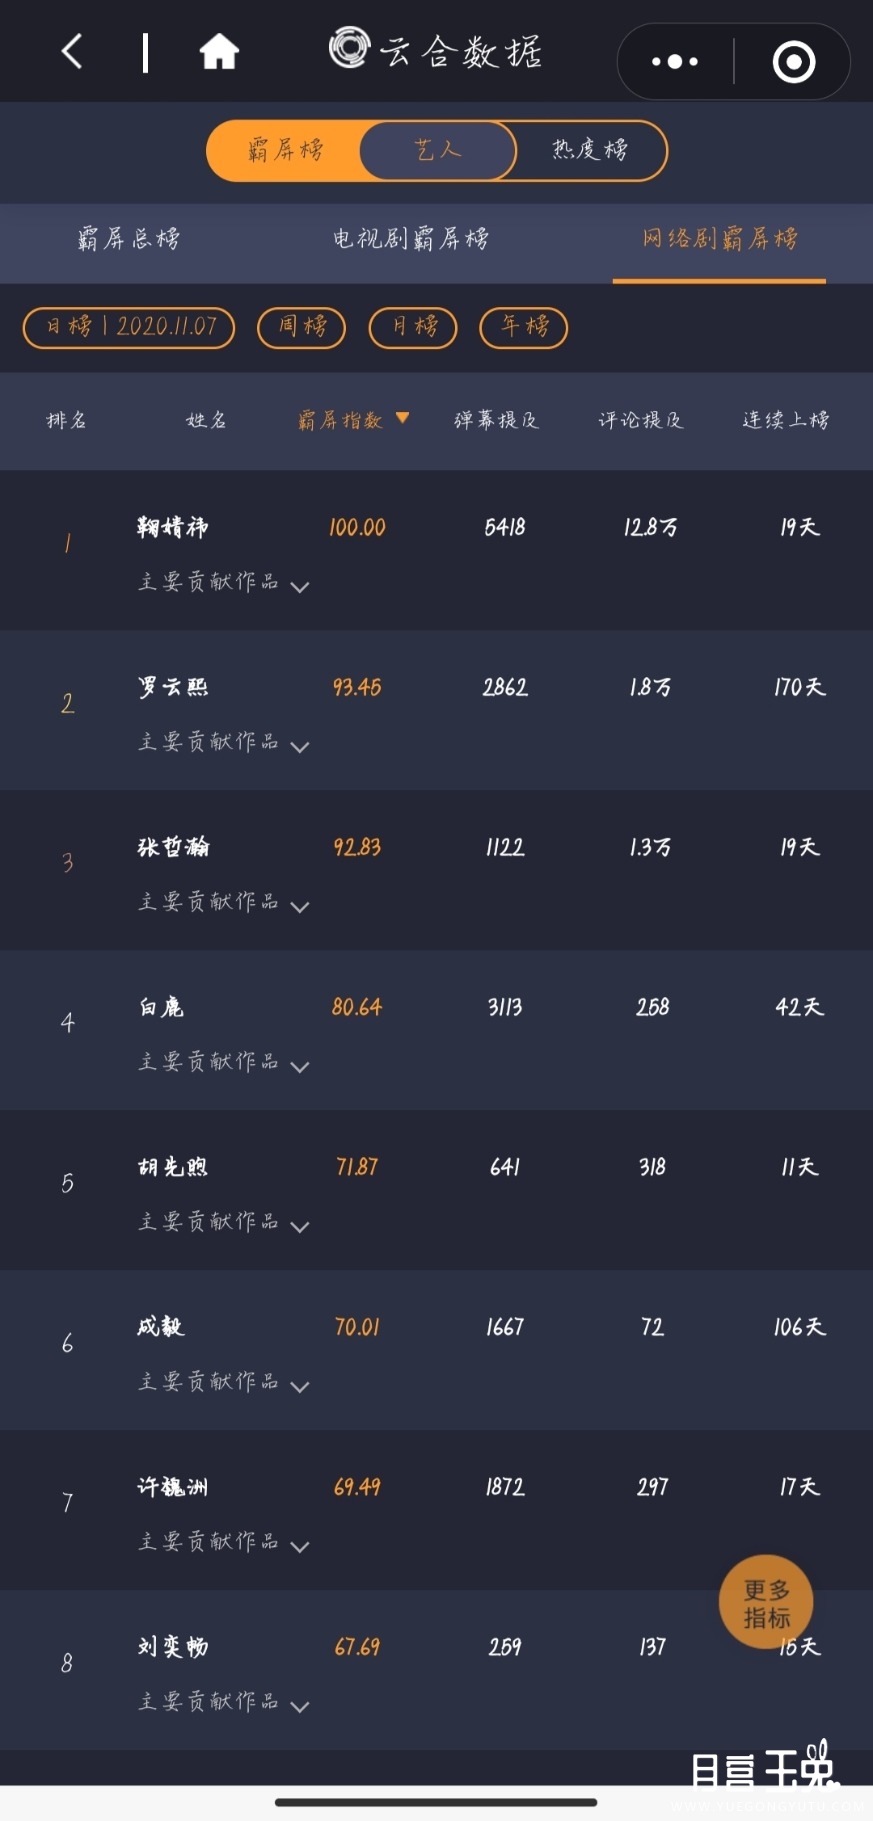
Task: Go to home via house icon
Action: pos(219,51)
